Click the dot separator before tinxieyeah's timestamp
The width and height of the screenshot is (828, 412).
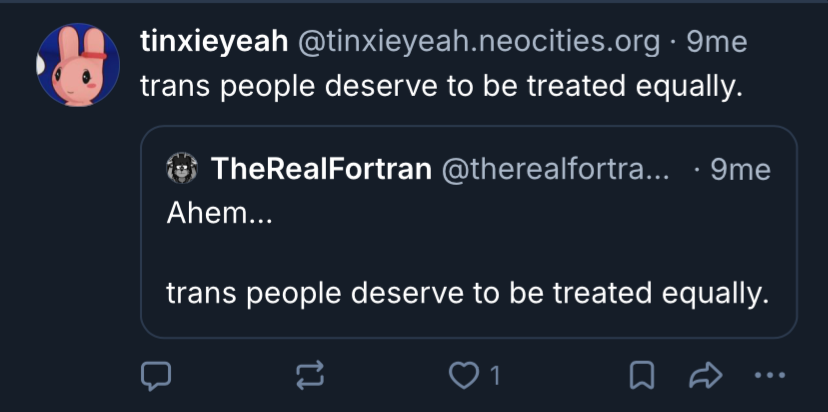point(673,42)
